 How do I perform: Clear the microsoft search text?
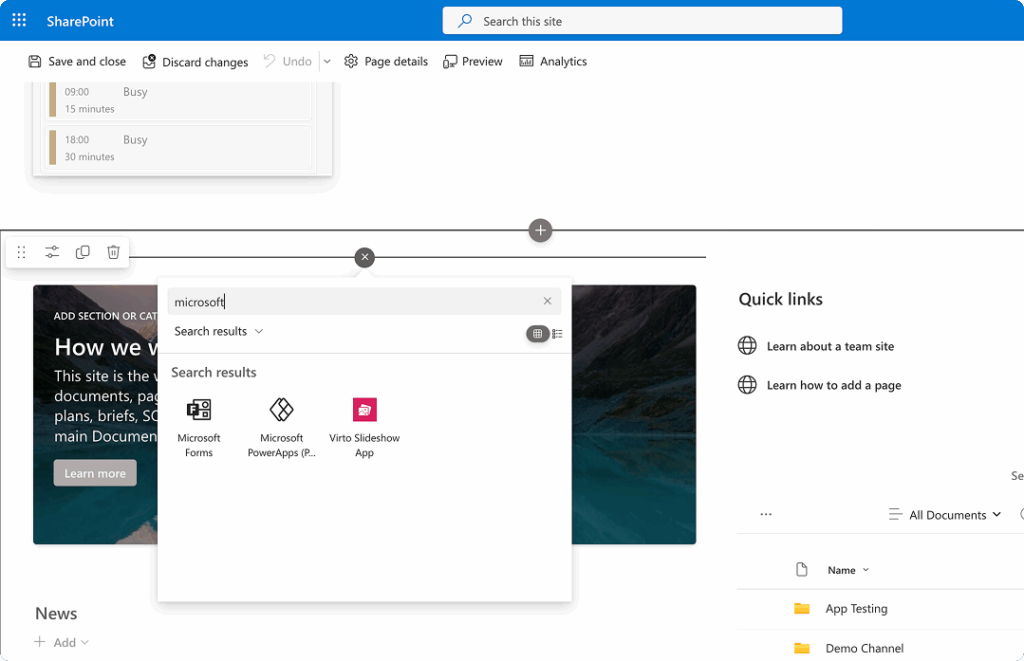pos(547,300)
